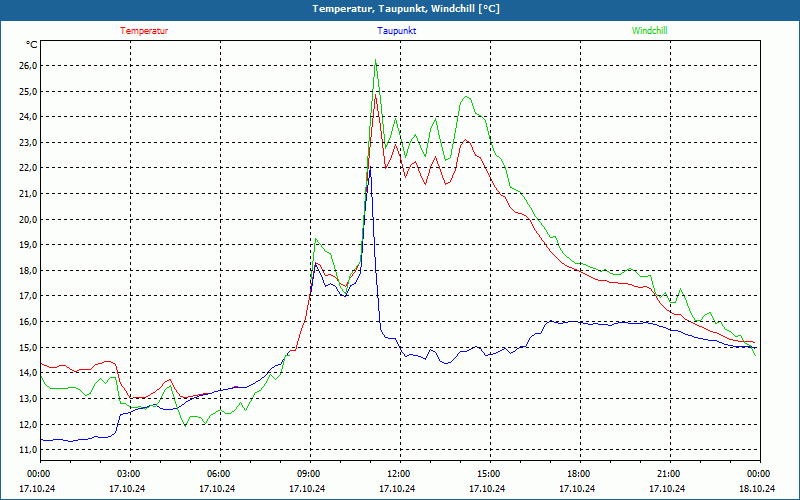
Task: Select the red 'Temperatur' legend label
Action: 144,31
